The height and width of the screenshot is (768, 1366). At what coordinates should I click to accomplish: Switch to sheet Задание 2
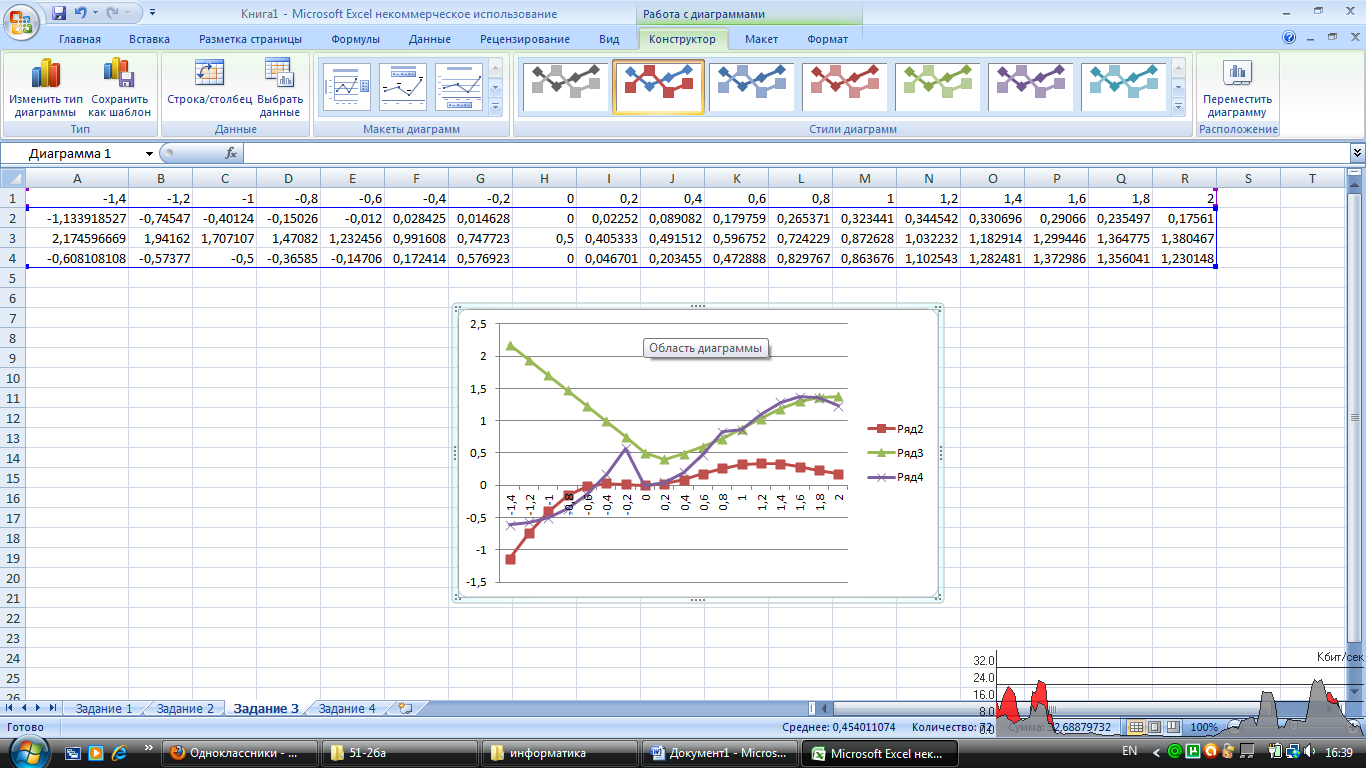coord(184,708)
